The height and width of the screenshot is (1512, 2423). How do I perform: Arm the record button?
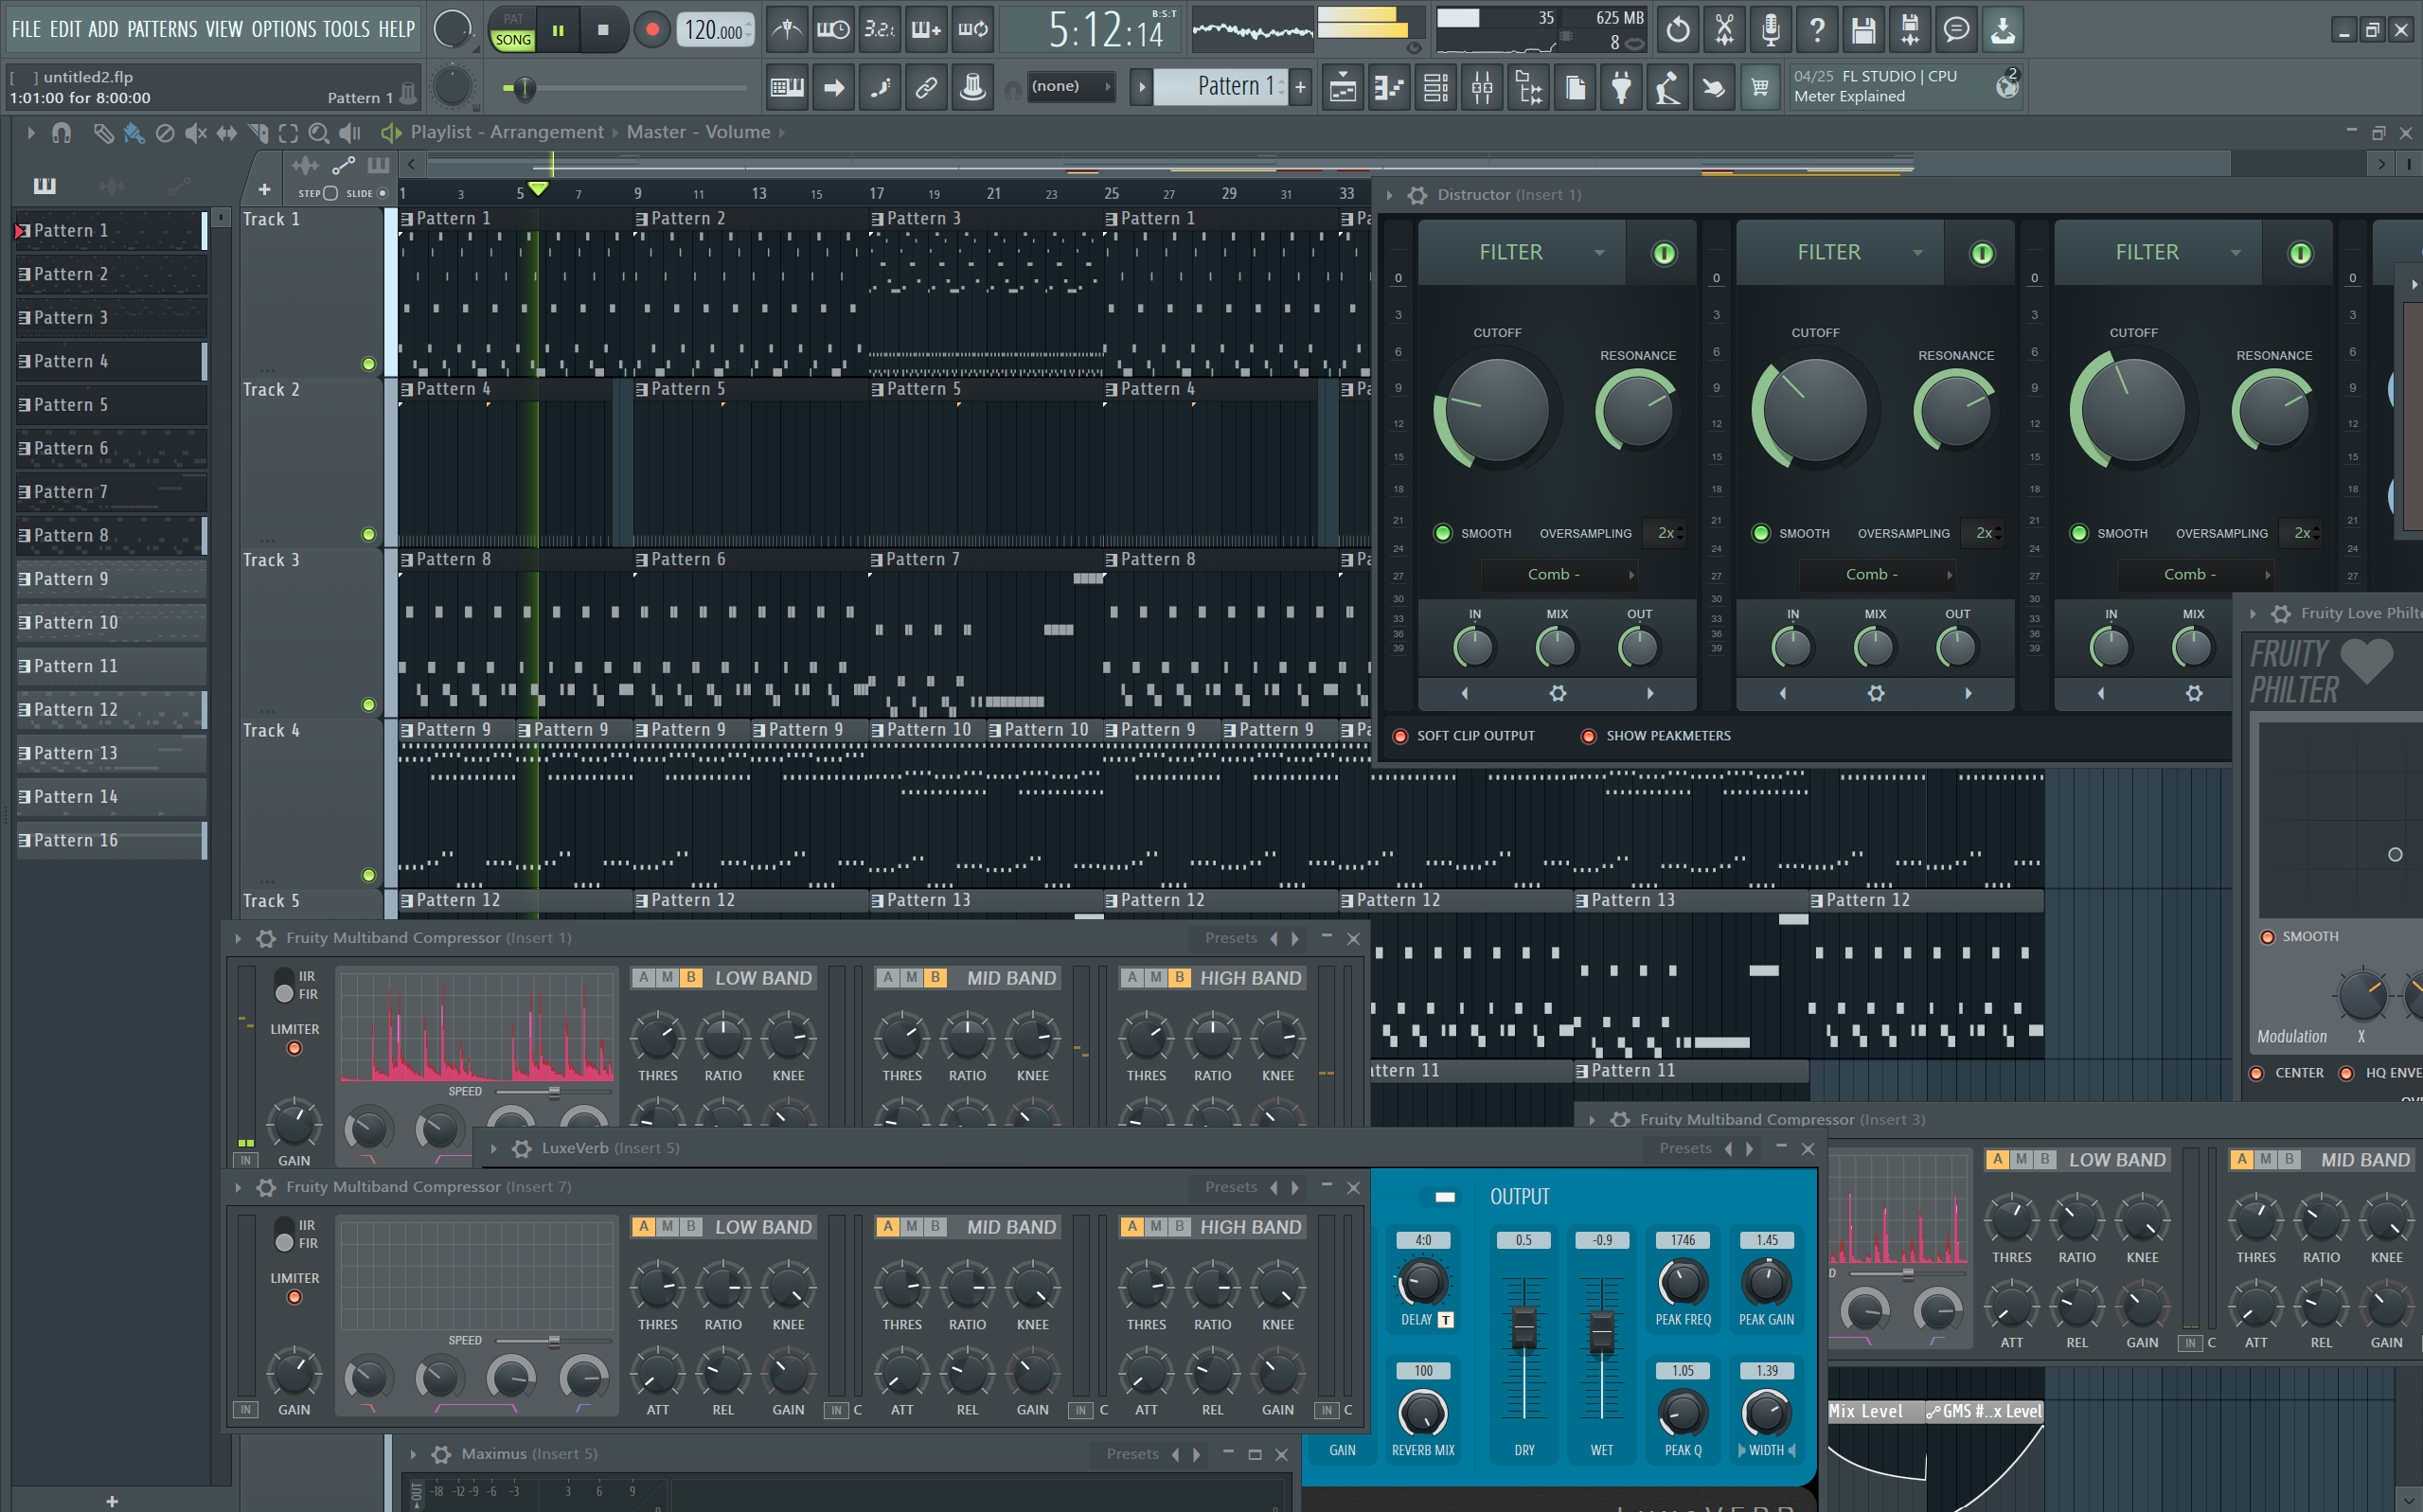(652, 30)
